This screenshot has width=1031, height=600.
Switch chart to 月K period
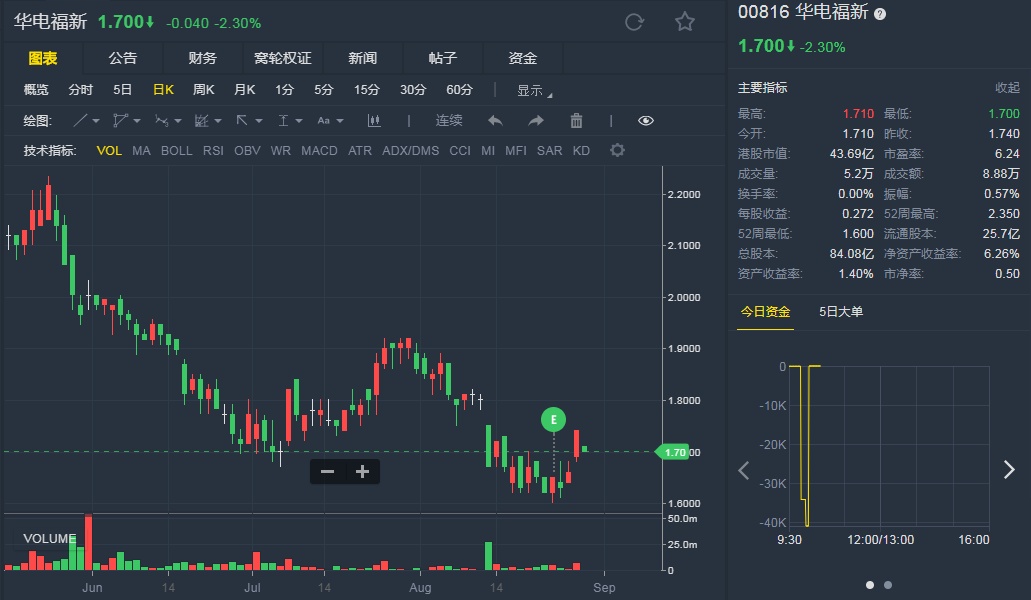[245, 89]
